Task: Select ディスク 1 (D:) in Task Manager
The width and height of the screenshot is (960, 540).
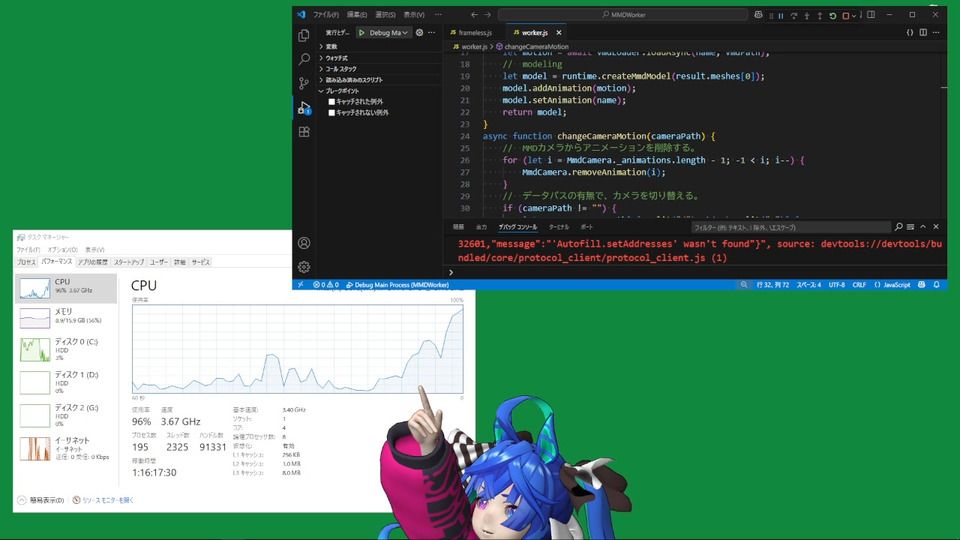Action: [66, 382]
